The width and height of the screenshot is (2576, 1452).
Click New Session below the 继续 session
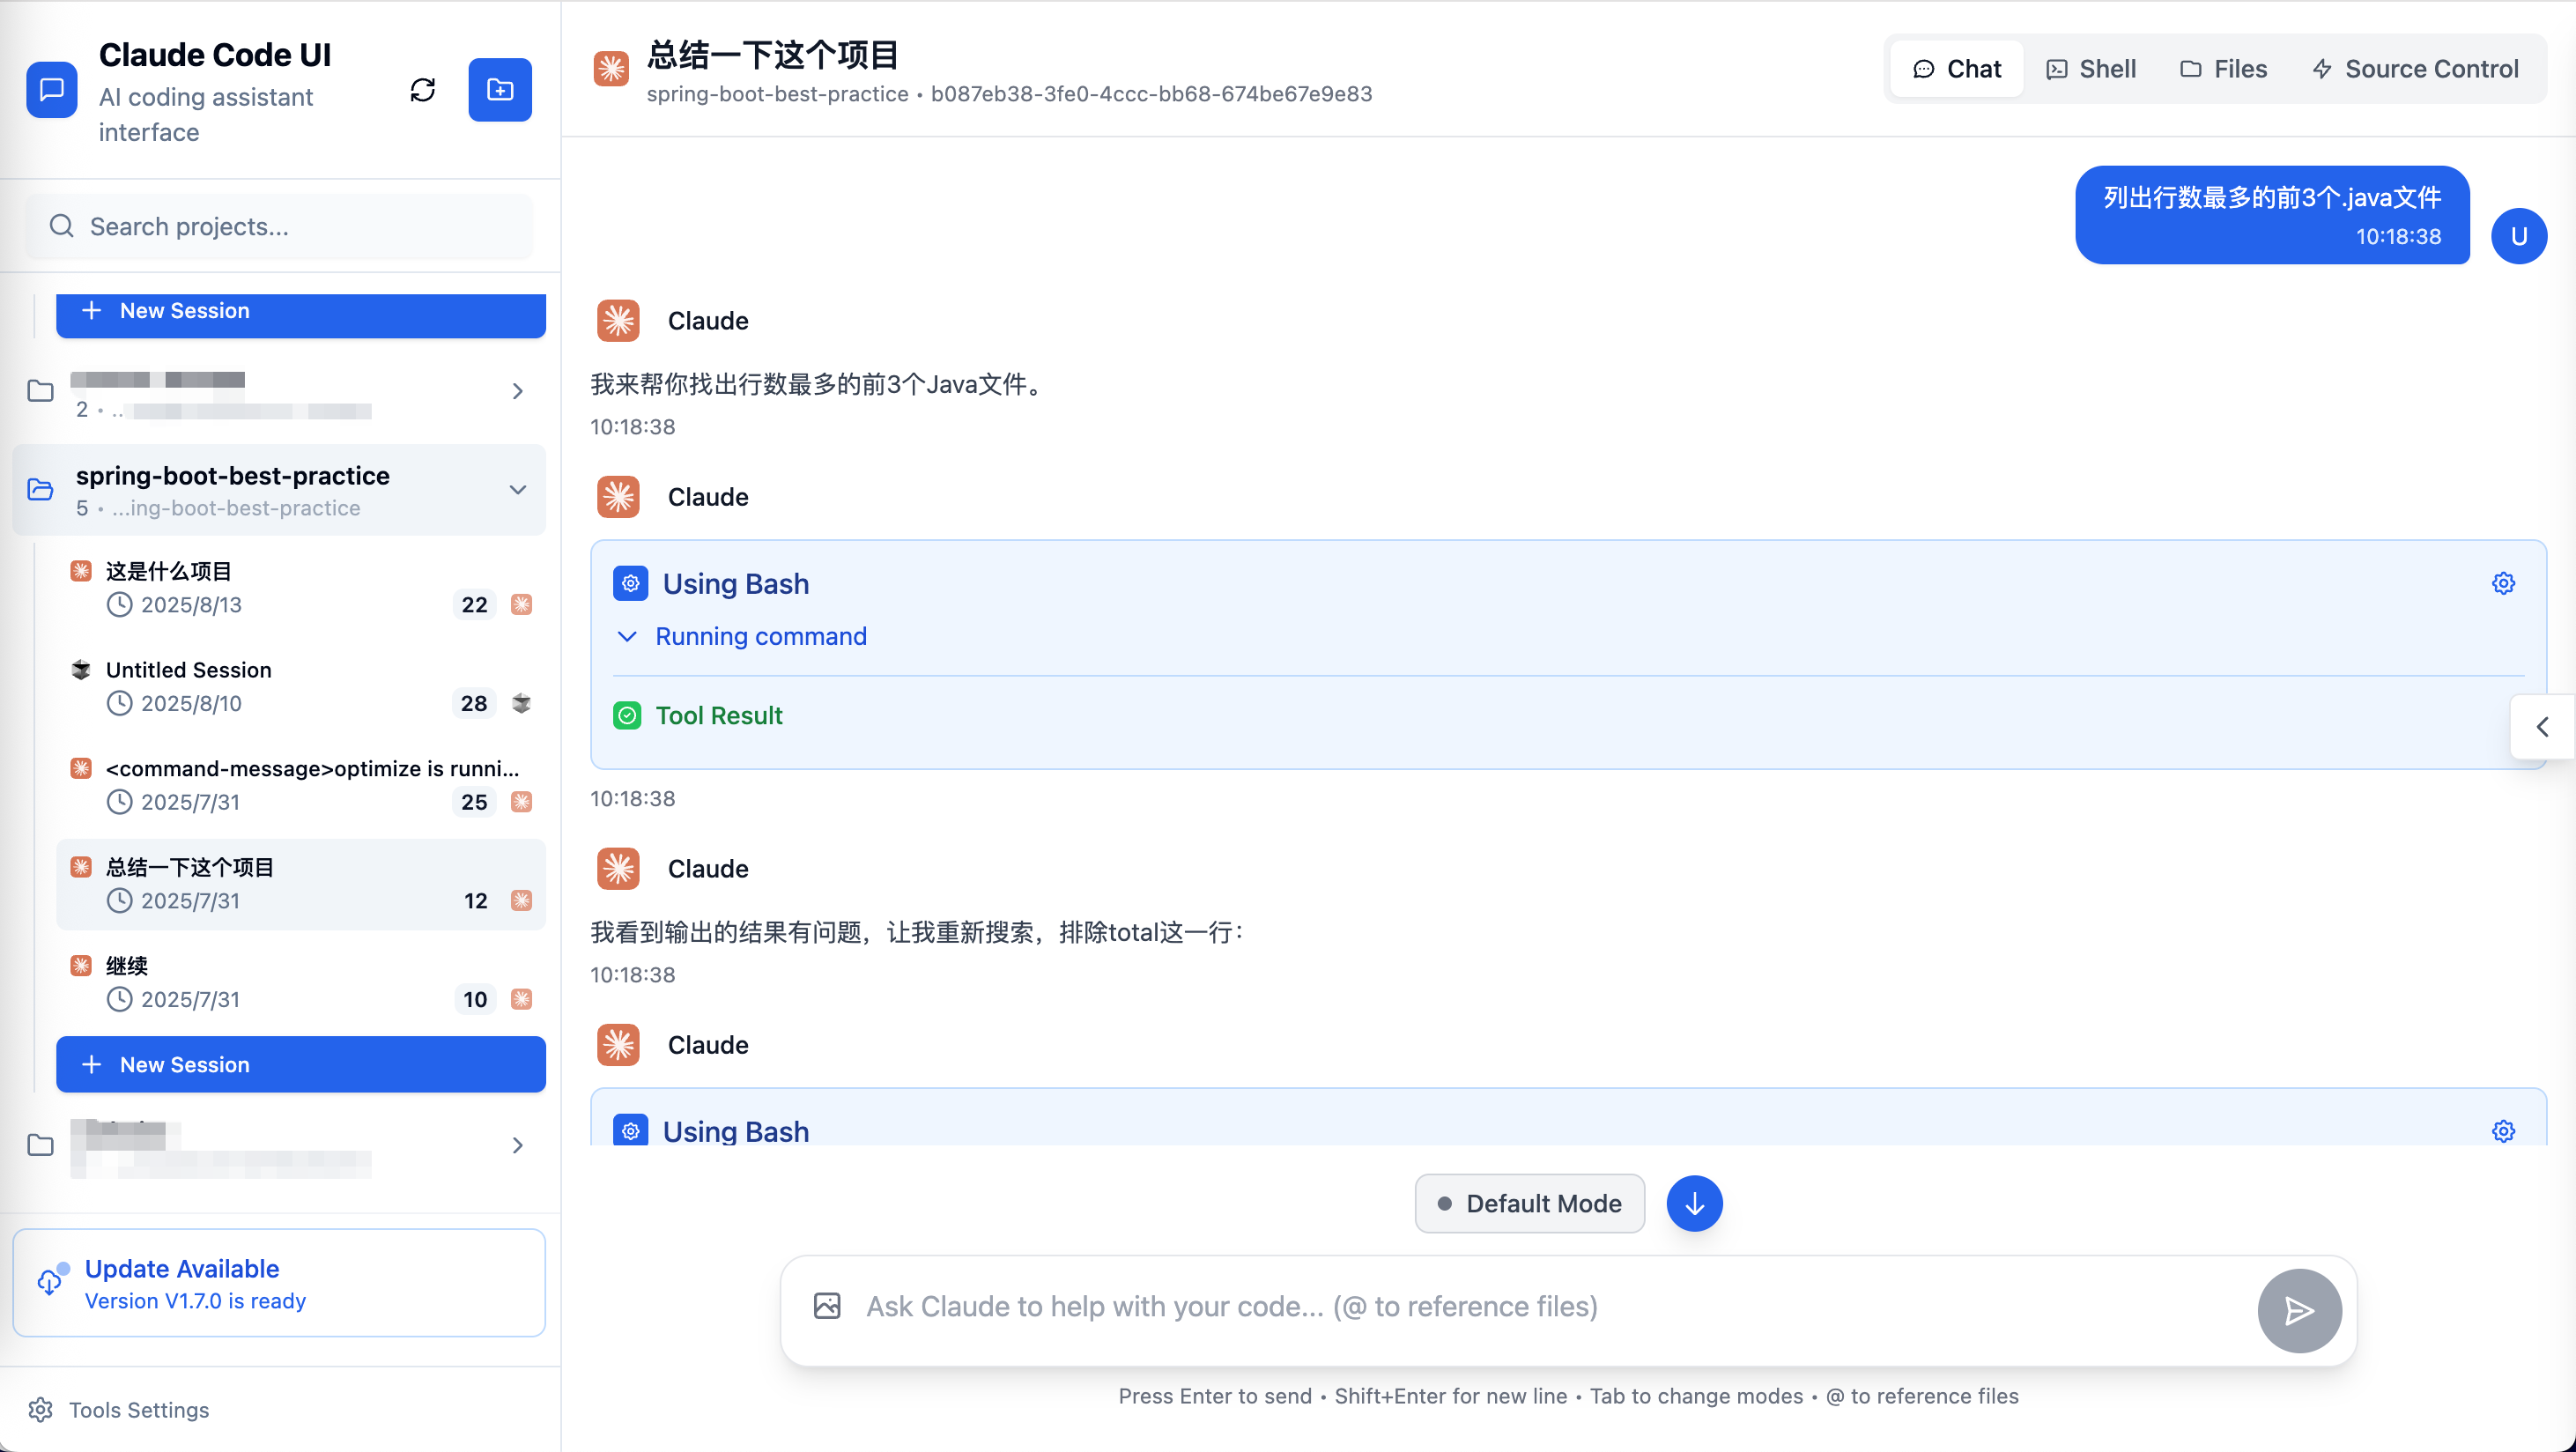coord(300,1065)
